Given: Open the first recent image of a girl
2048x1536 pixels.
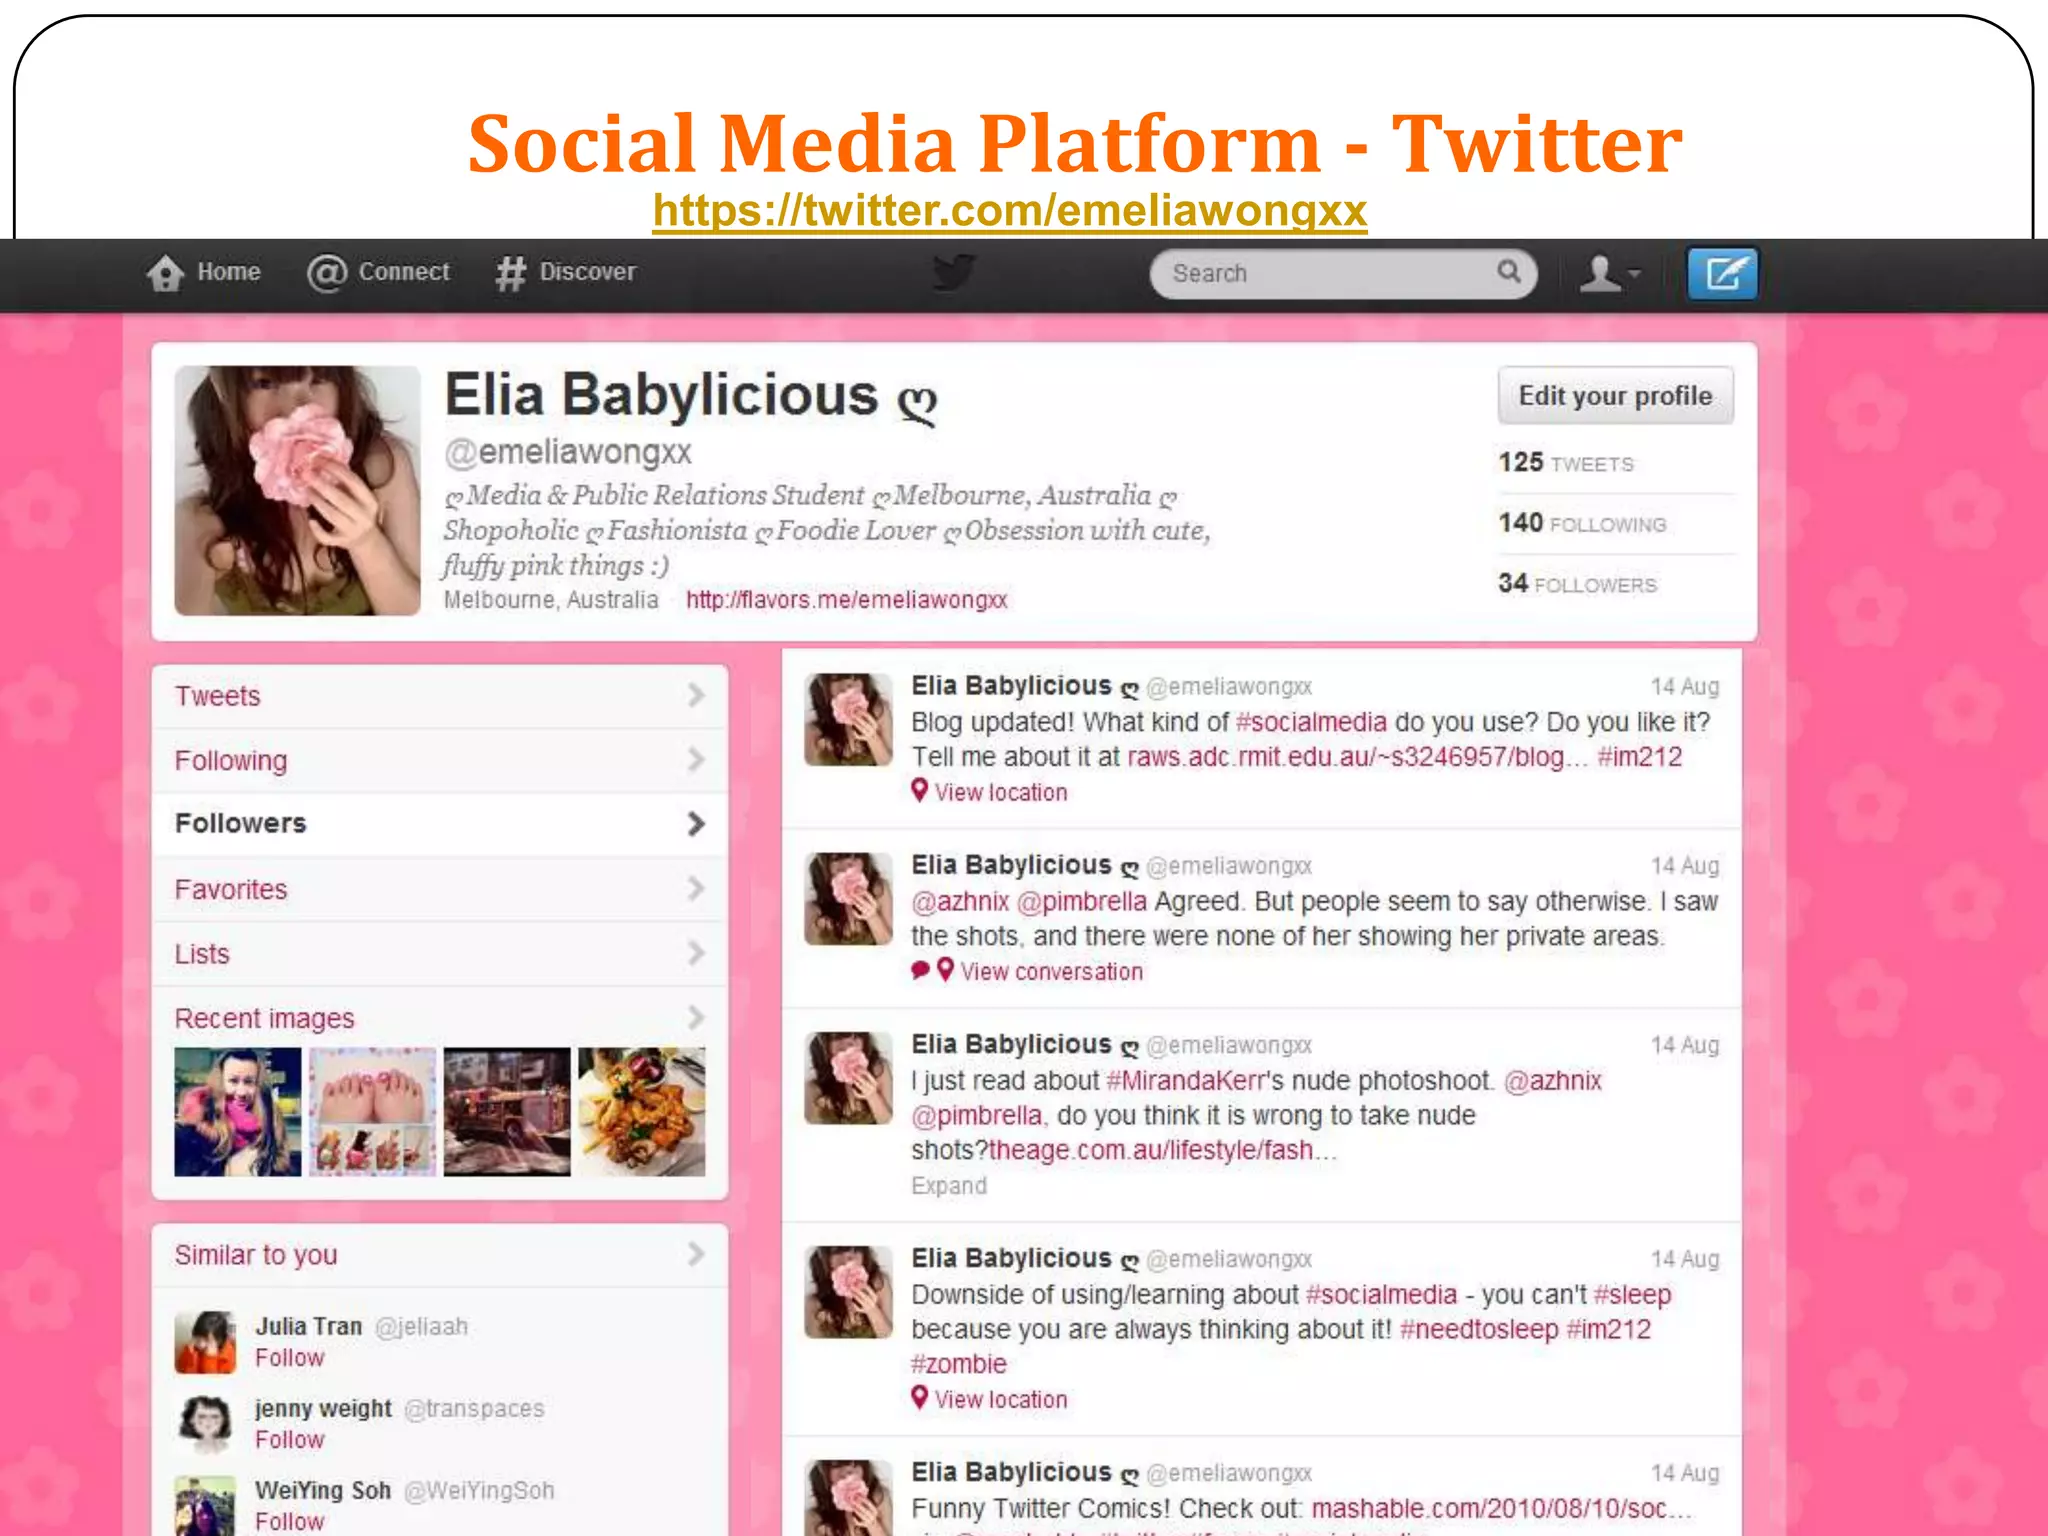Looking at the screenshot, I should coord(238,1112).
